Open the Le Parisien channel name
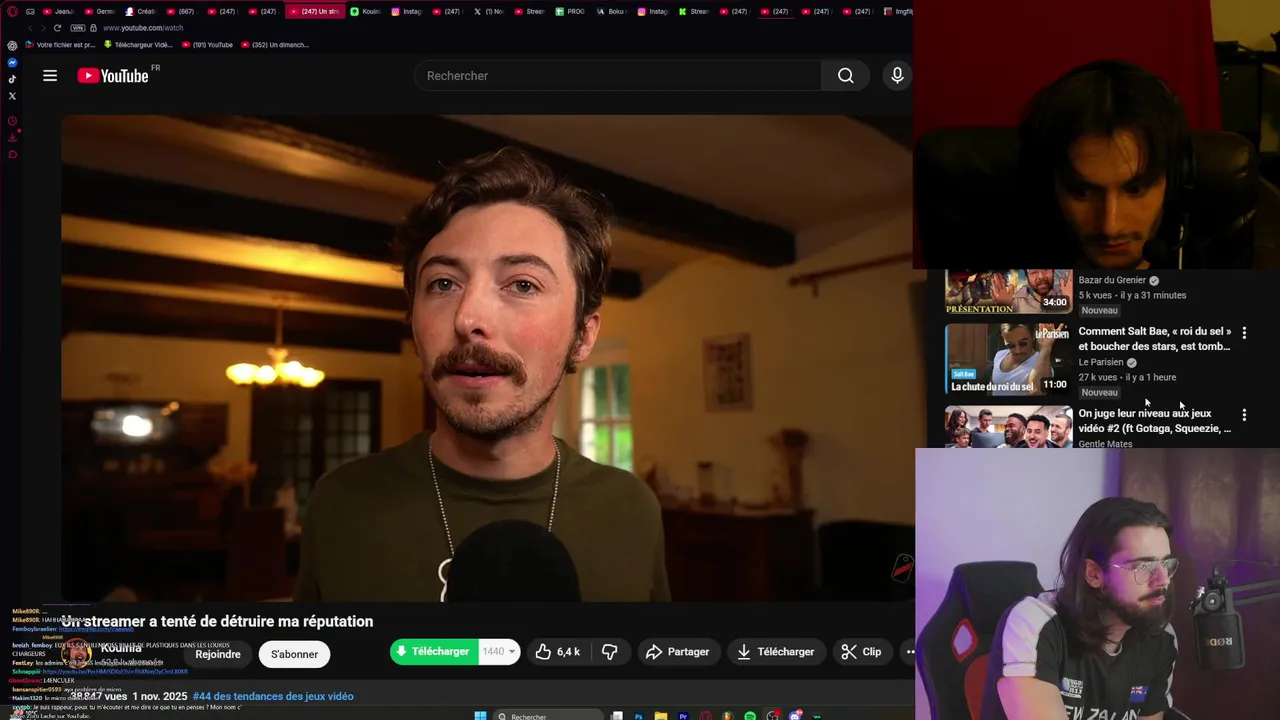The width and height of the screenshot is (1280, 720). click(1101, 362)
